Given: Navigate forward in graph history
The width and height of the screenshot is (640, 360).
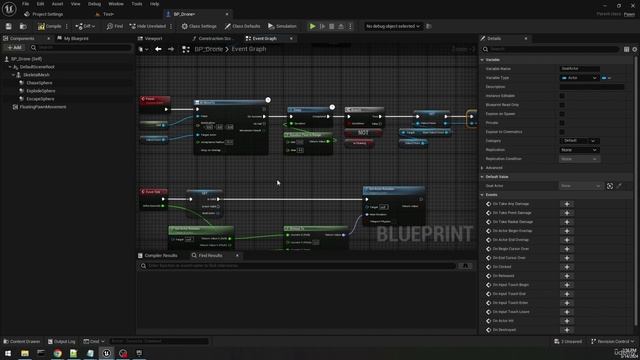Looking at the screenshot, I should pyautogui.click(x=171, y=49).
